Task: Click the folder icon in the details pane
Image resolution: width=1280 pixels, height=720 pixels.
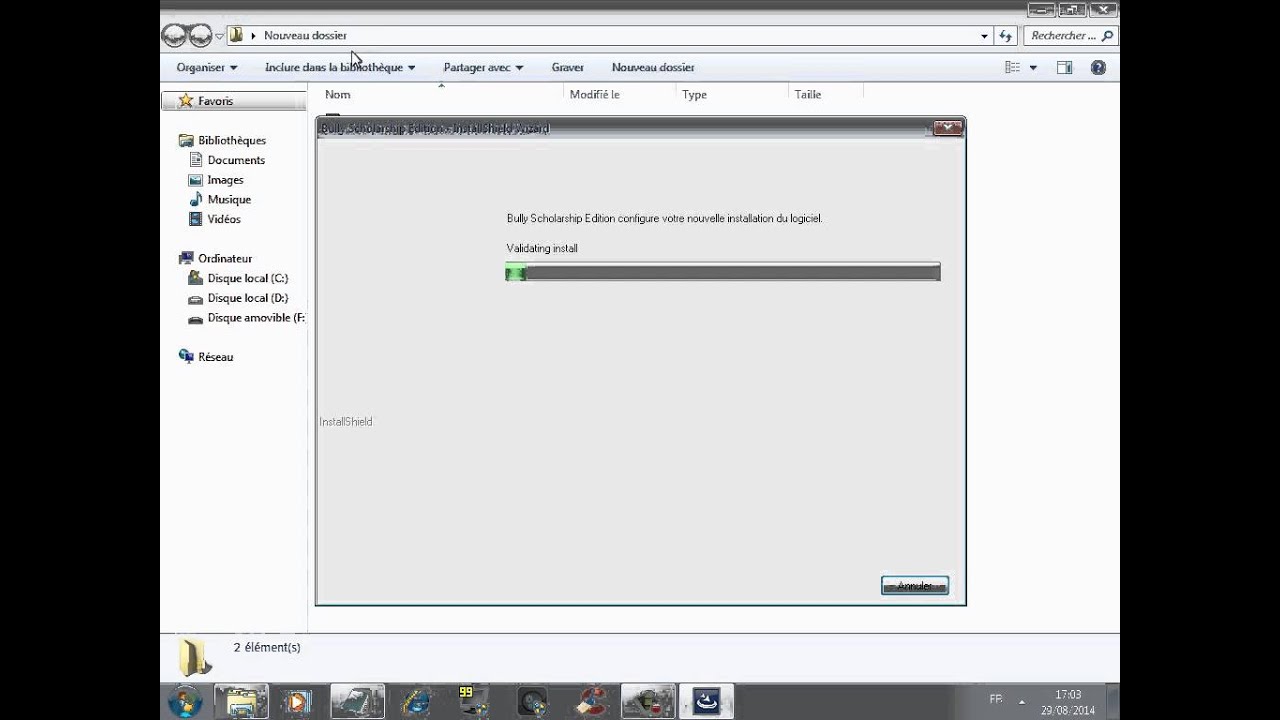Action: click(x=195, y=656)
